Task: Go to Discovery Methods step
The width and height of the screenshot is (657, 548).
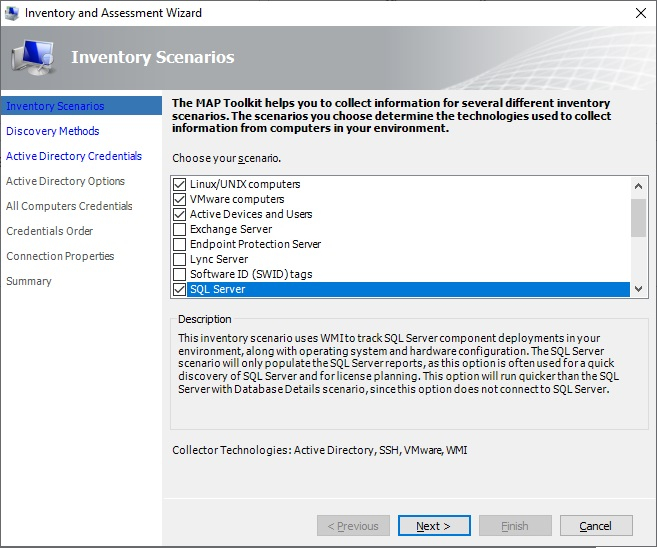Action: pyautogui.click(x=52, y=131)
